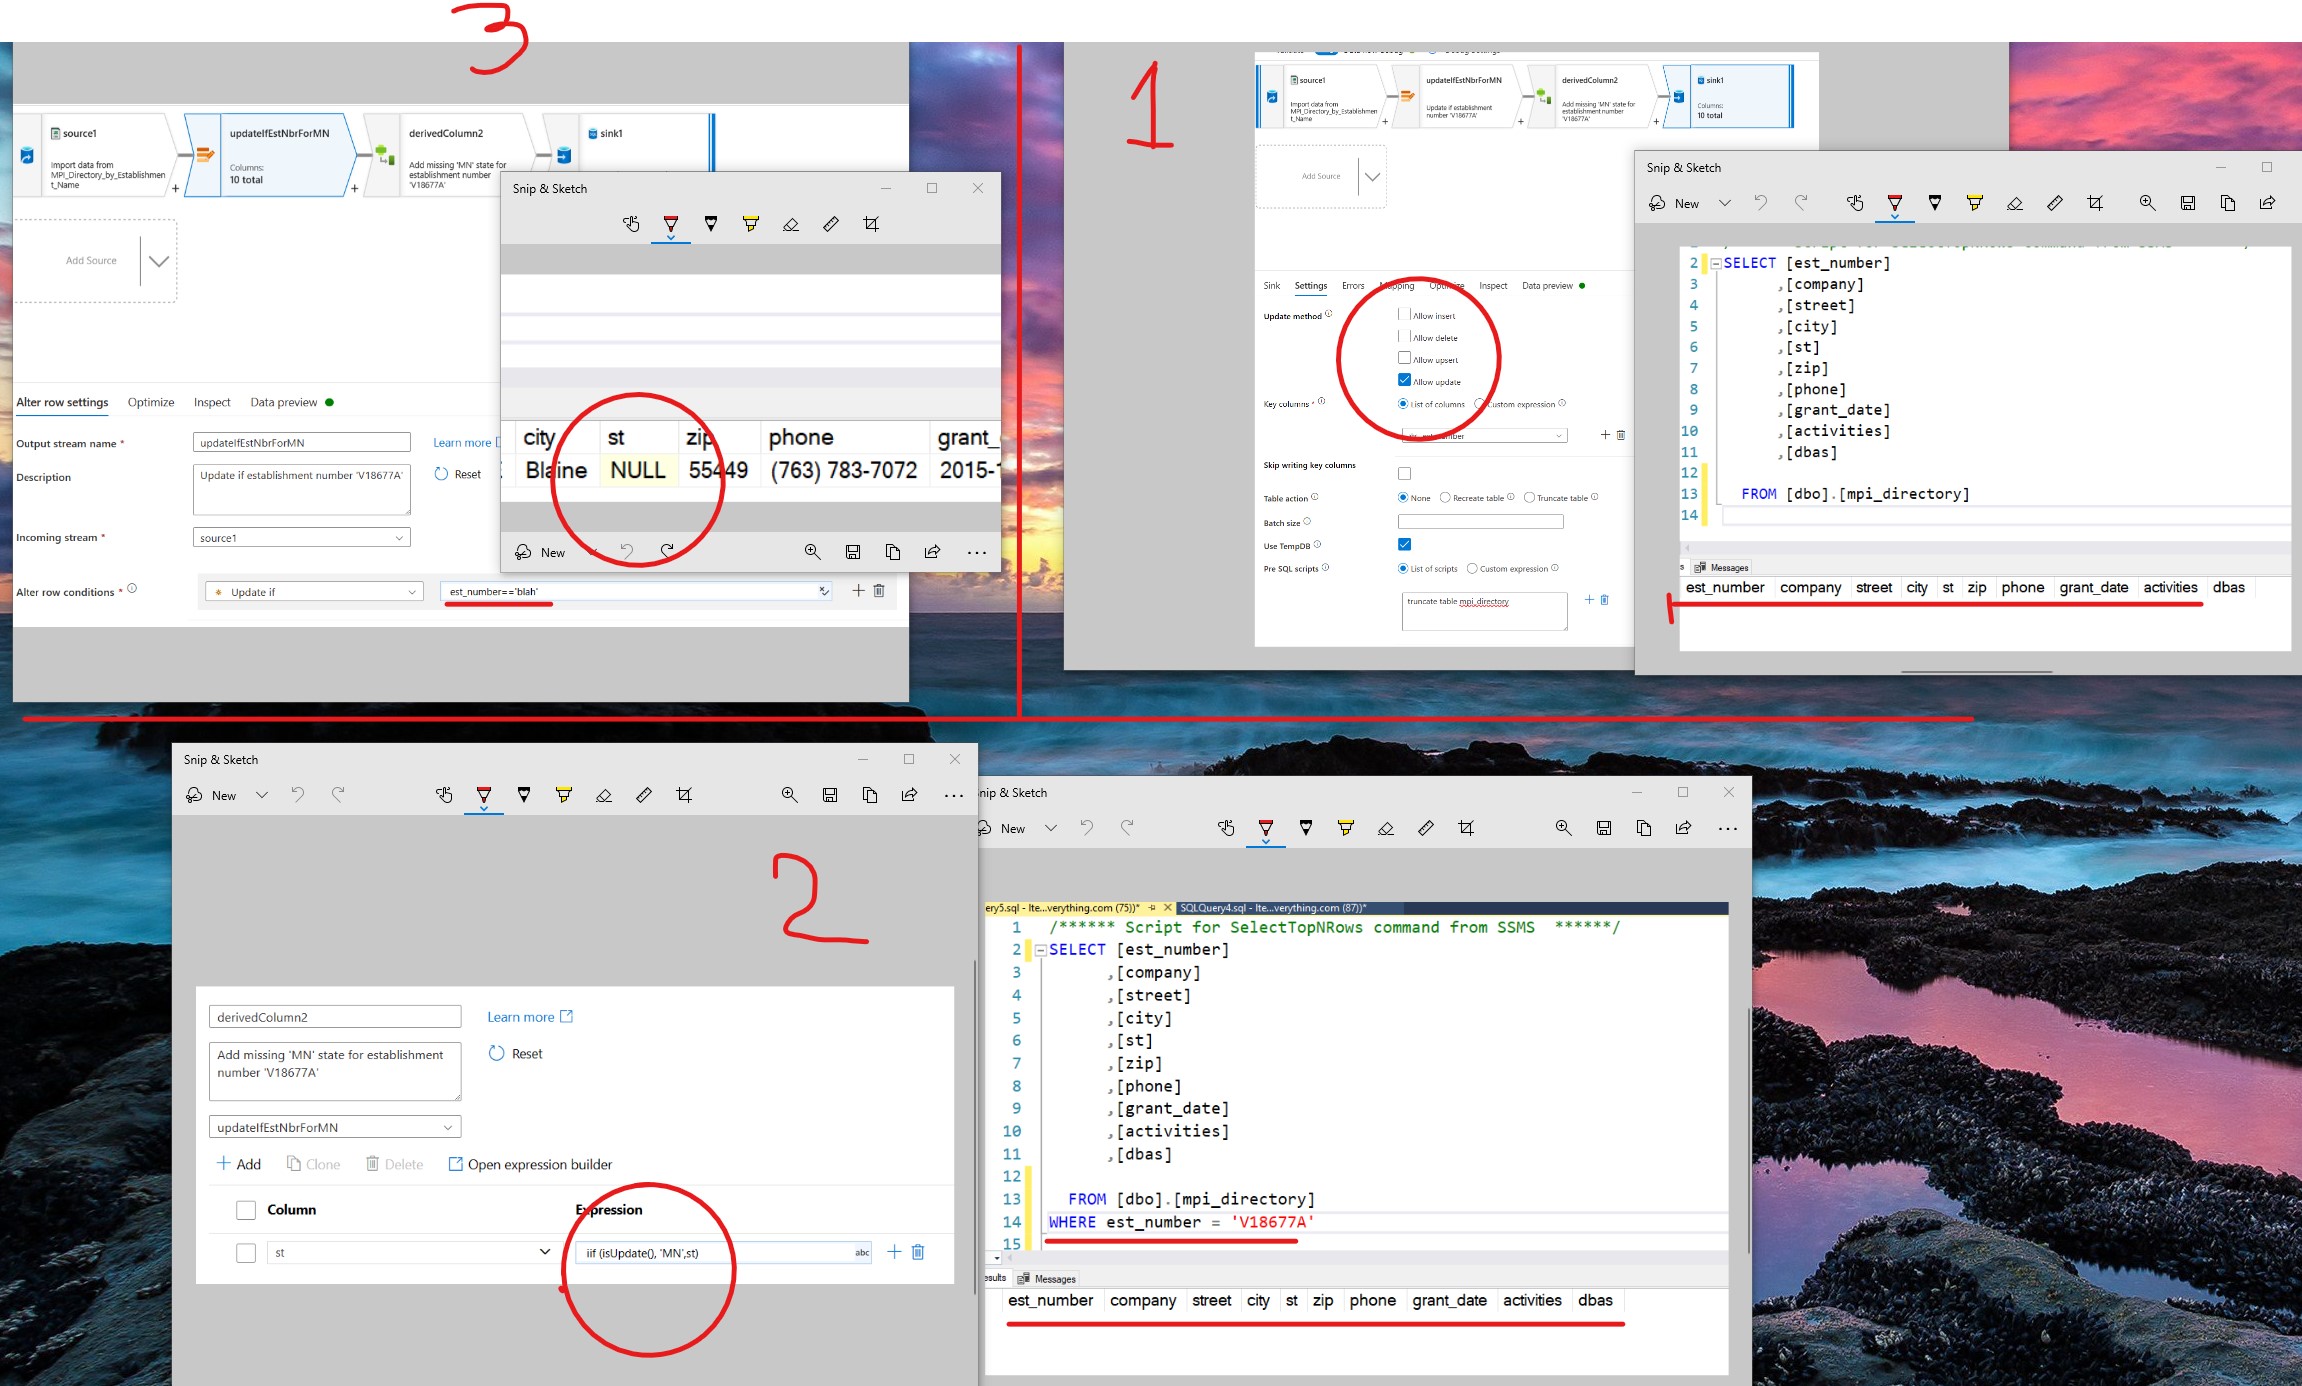The height and width of the screenshot is (1386, 2302).
Task: Click the image crop icon in Snip & Sketch
Action: click(x=871, y=223)
